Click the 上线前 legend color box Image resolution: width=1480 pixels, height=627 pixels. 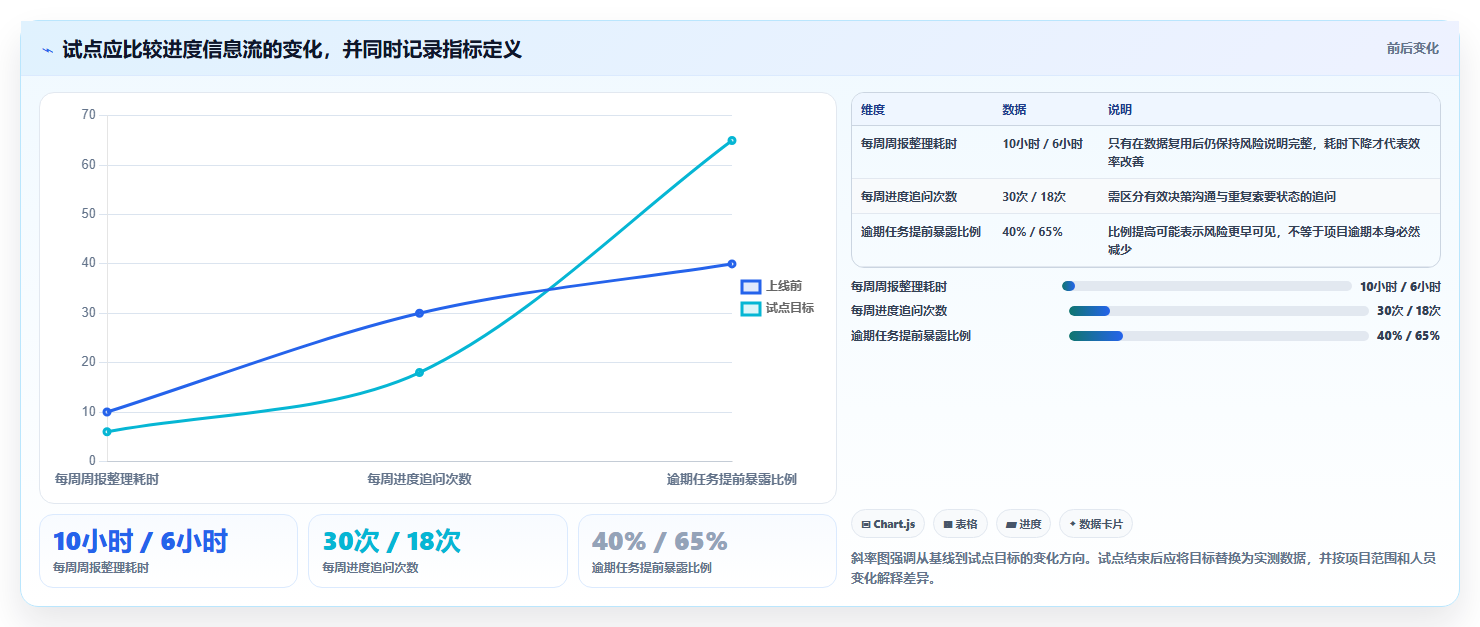click(x=751, y=286)
